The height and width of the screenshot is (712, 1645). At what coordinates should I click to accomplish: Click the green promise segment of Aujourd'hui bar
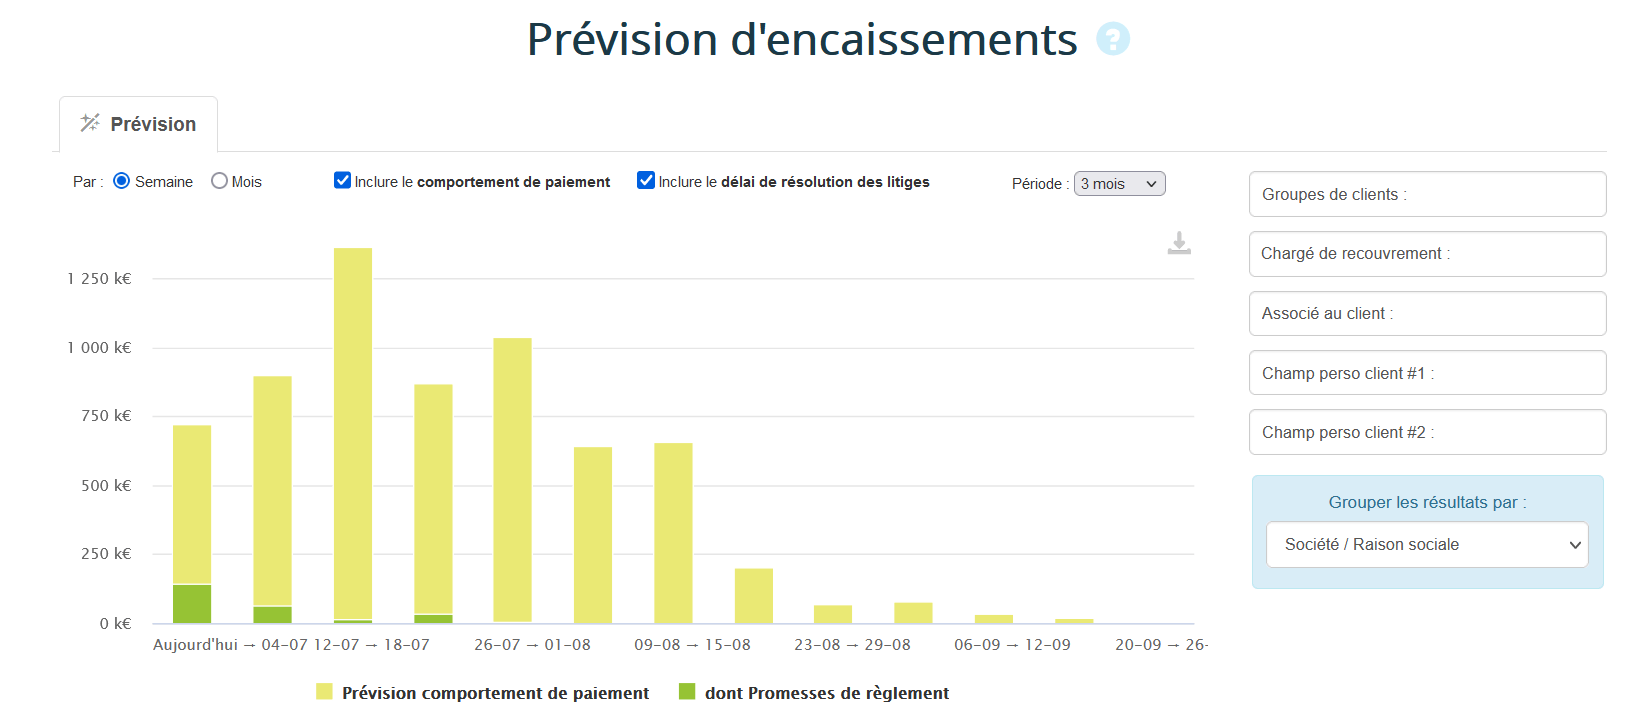tap(192, 604)
